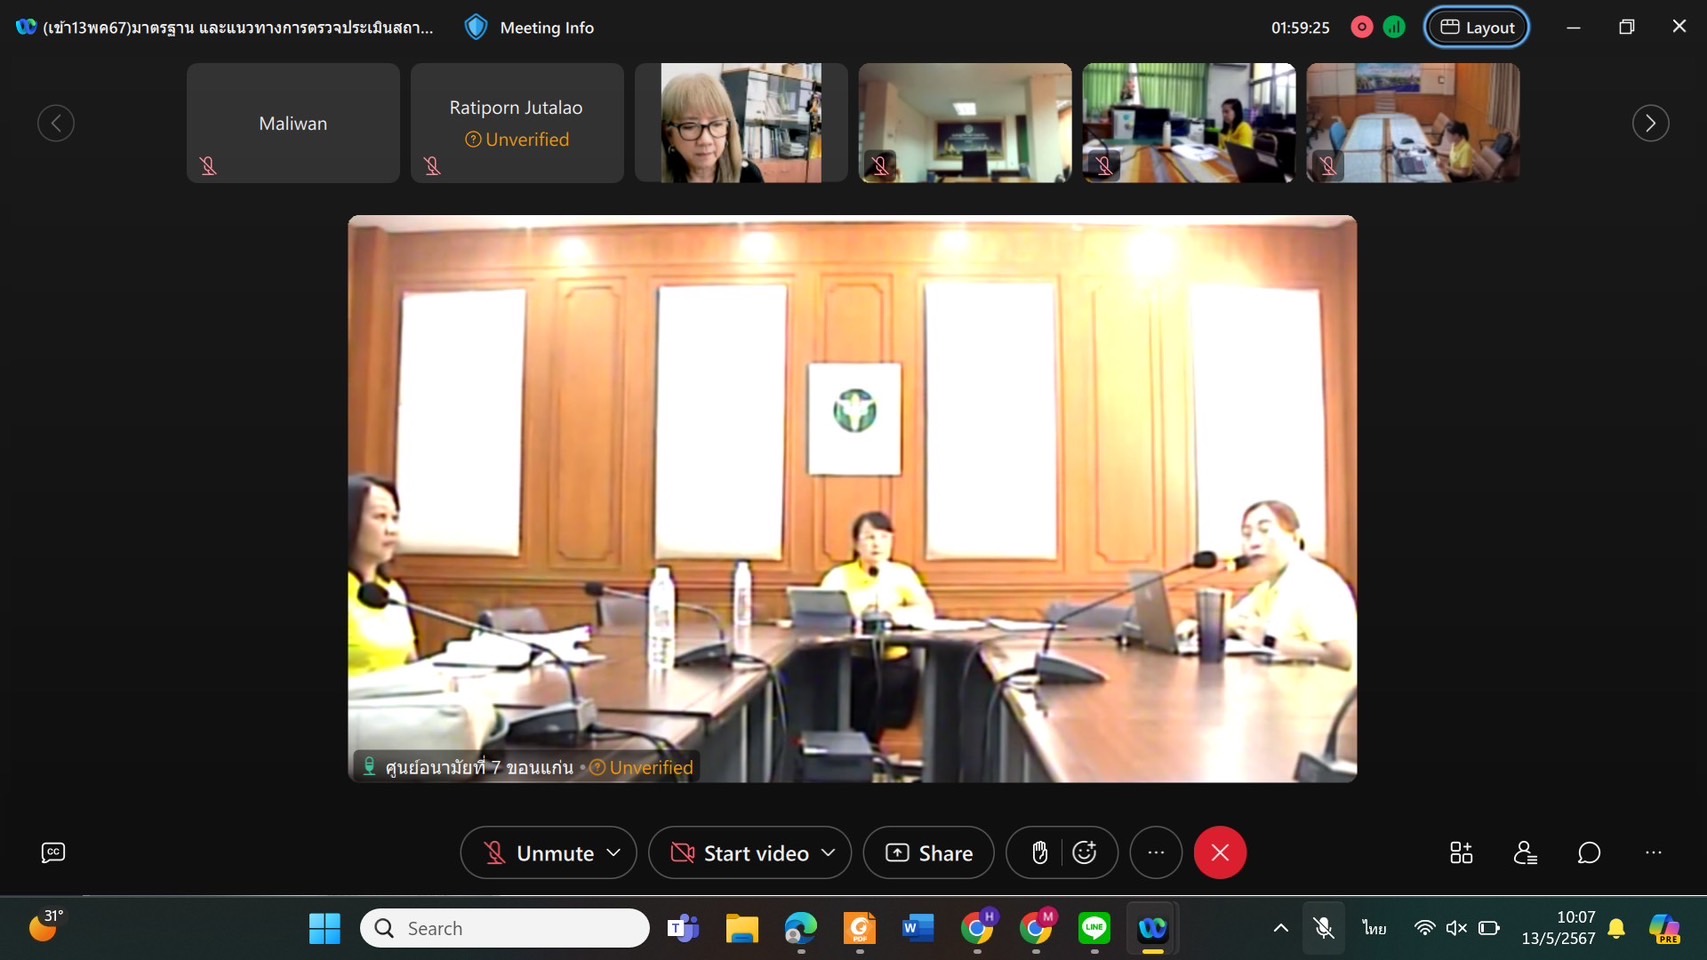The image size is (1707, 960).
Task: Click the main speaker video of ศูนย์อนามัยที่ 7
Action: pyautogui.click(x=852, y=498)
